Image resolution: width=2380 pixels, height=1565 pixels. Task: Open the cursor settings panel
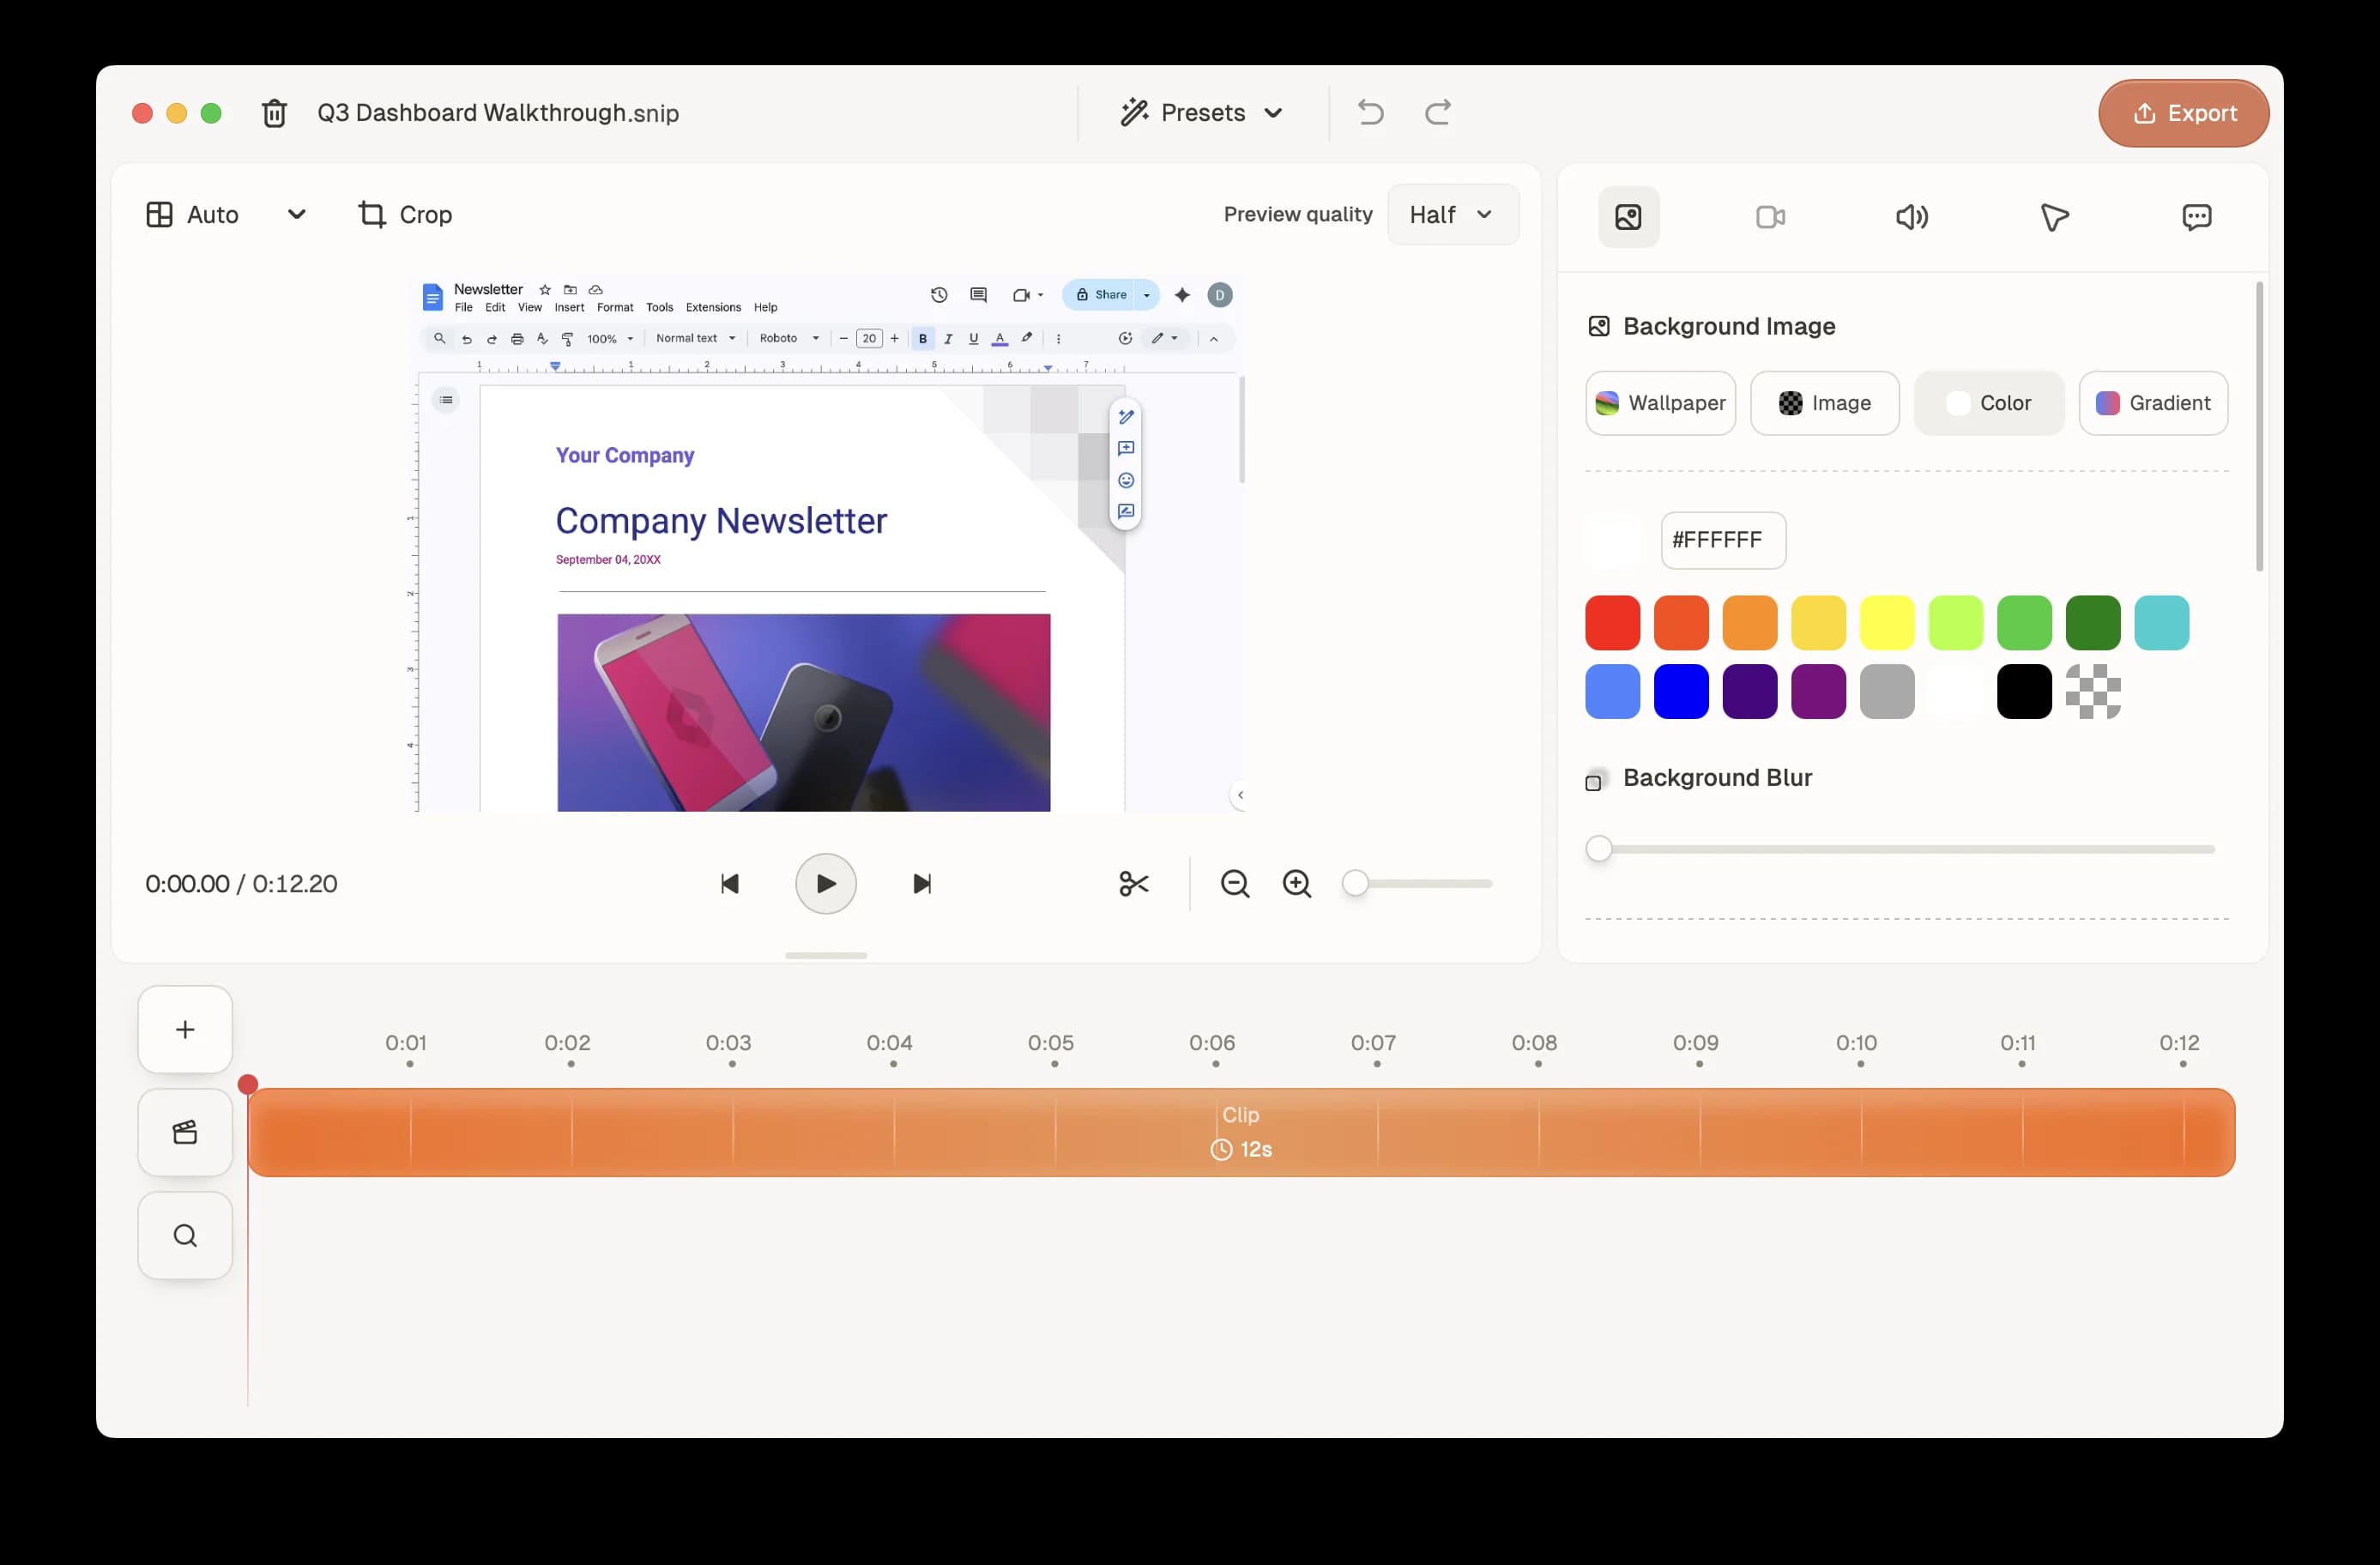[2054, 217]
